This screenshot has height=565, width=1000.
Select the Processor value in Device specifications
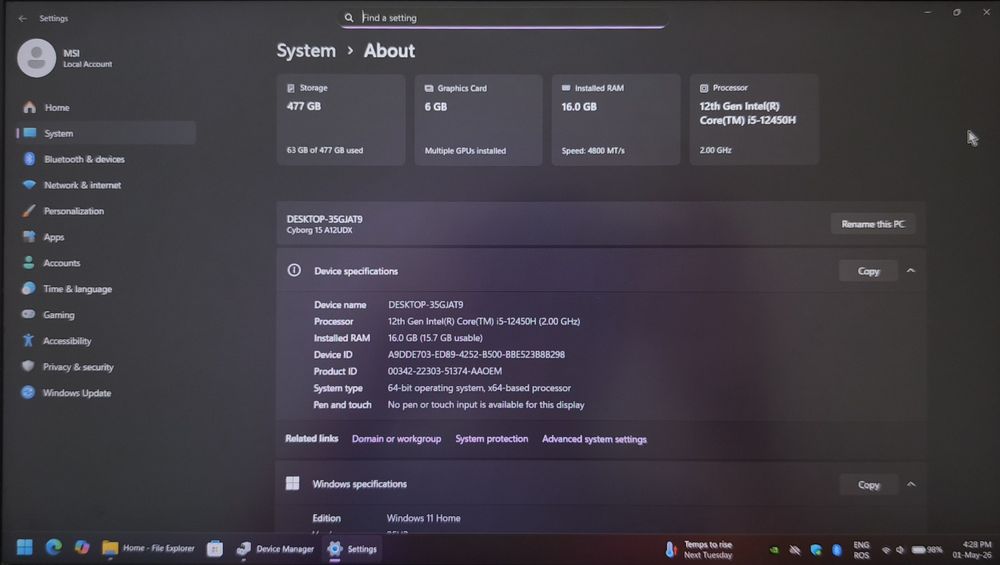(484, 321)
